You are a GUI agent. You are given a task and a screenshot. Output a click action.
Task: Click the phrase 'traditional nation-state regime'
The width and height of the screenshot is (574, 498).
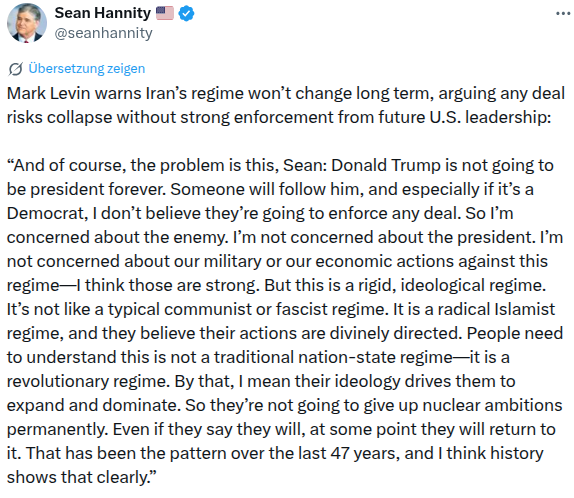tap(333, 357)
